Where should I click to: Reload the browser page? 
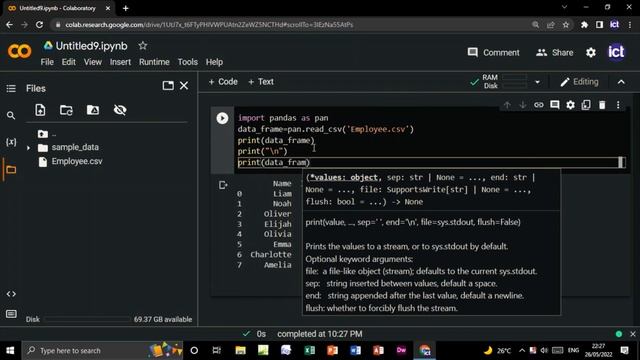click(x=39, y=25)
